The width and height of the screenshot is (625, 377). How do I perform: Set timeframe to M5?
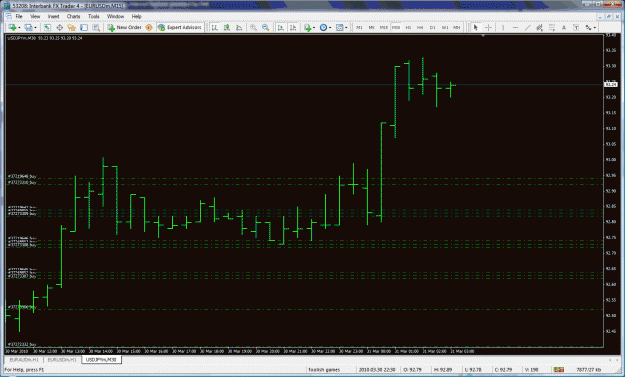[x=371, y=27]
